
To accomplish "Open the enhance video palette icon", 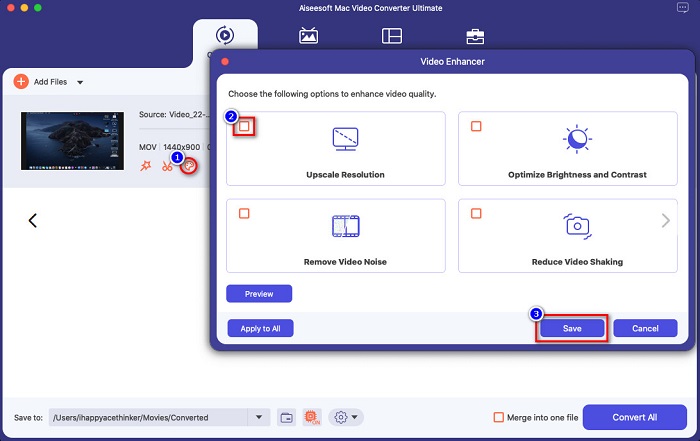I will pos(189,166).
